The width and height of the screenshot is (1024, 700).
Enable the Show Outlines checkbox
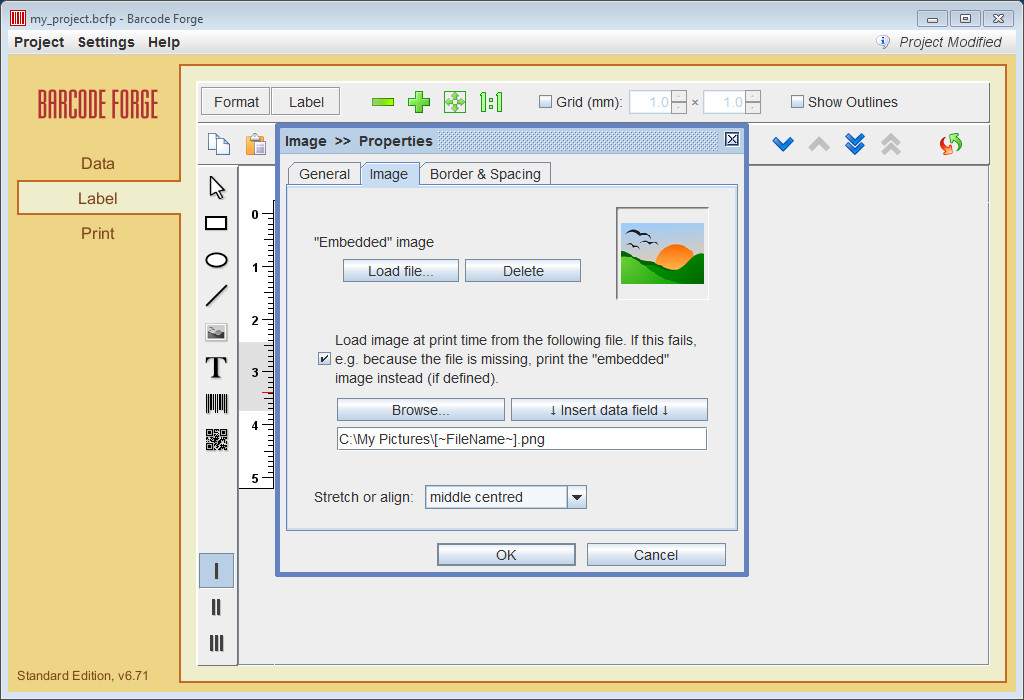(797, 101)
